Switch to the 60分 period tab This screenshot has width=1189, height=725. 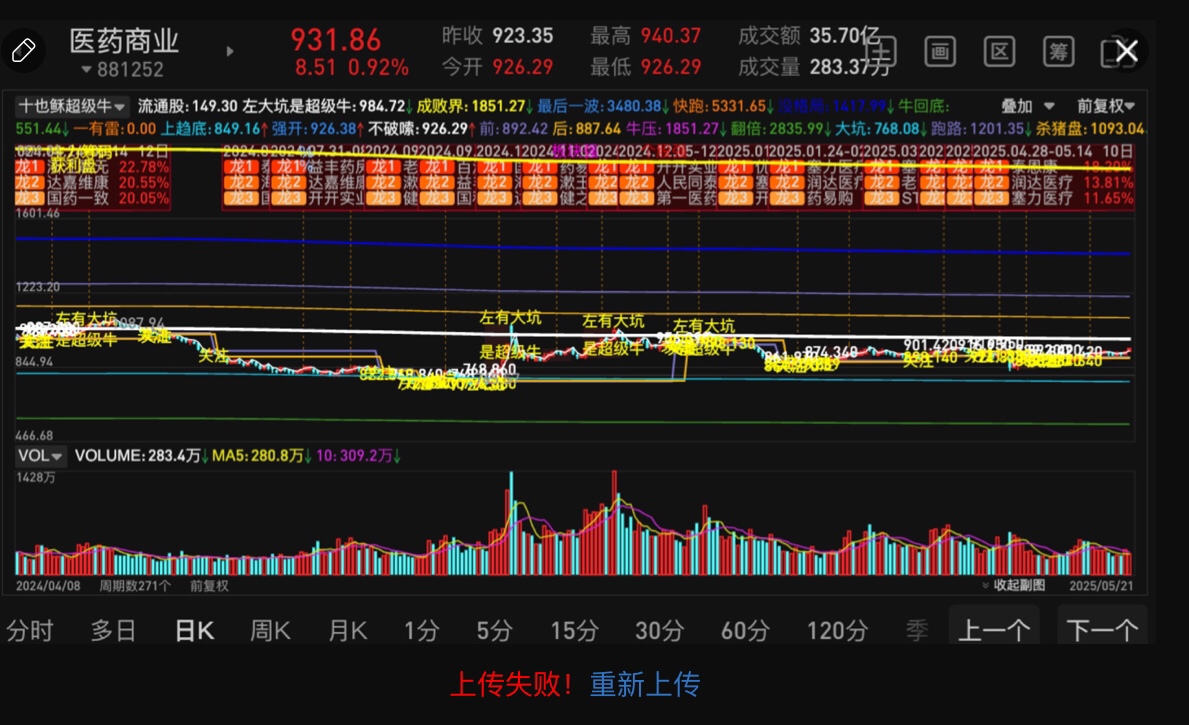[745, 630]
